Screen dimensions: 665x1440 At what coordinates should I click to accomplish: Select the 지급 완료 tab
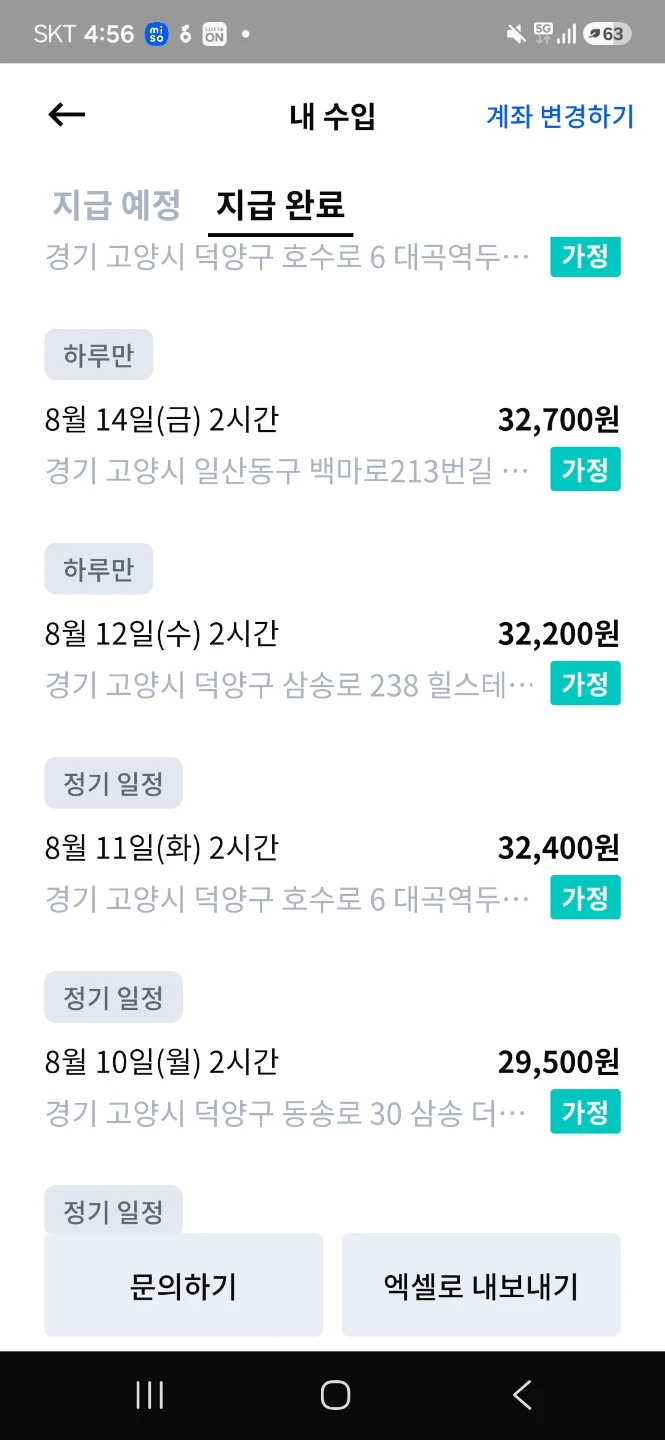click(281, 204)
